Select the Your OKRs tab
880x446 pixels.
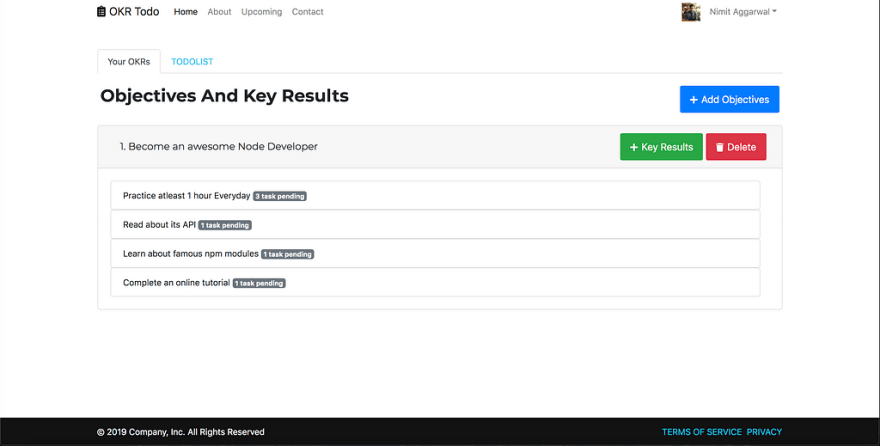pyautogui.click(x=129, y=62)
